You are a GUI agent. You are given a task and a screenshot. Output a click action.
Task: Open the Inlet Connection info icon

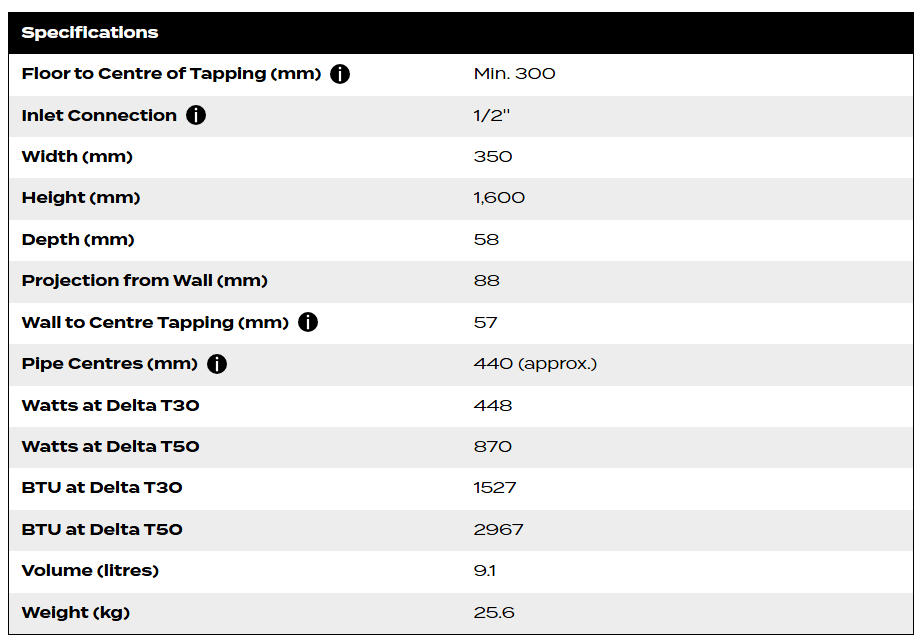tap(196, 115)
